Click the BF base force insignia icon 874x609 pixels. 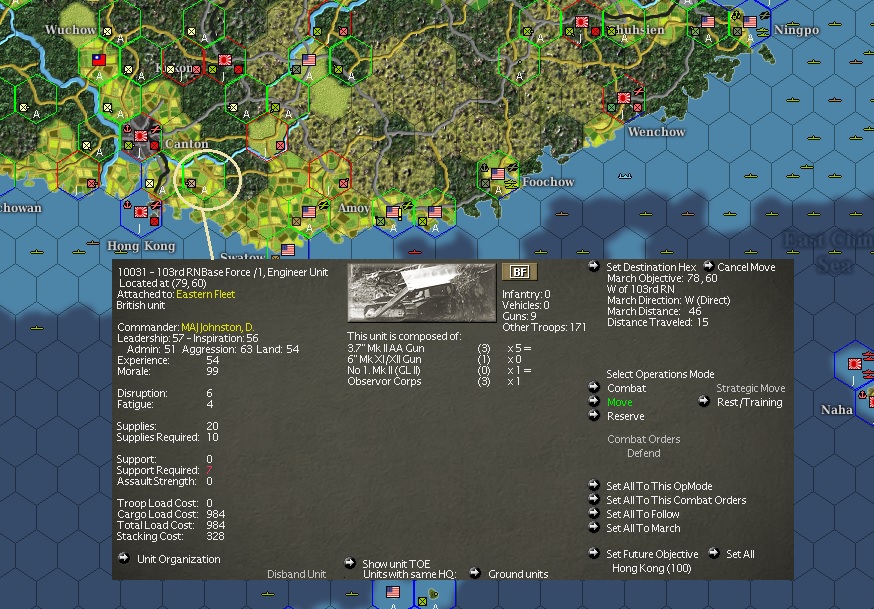click(x=518, y=270)
